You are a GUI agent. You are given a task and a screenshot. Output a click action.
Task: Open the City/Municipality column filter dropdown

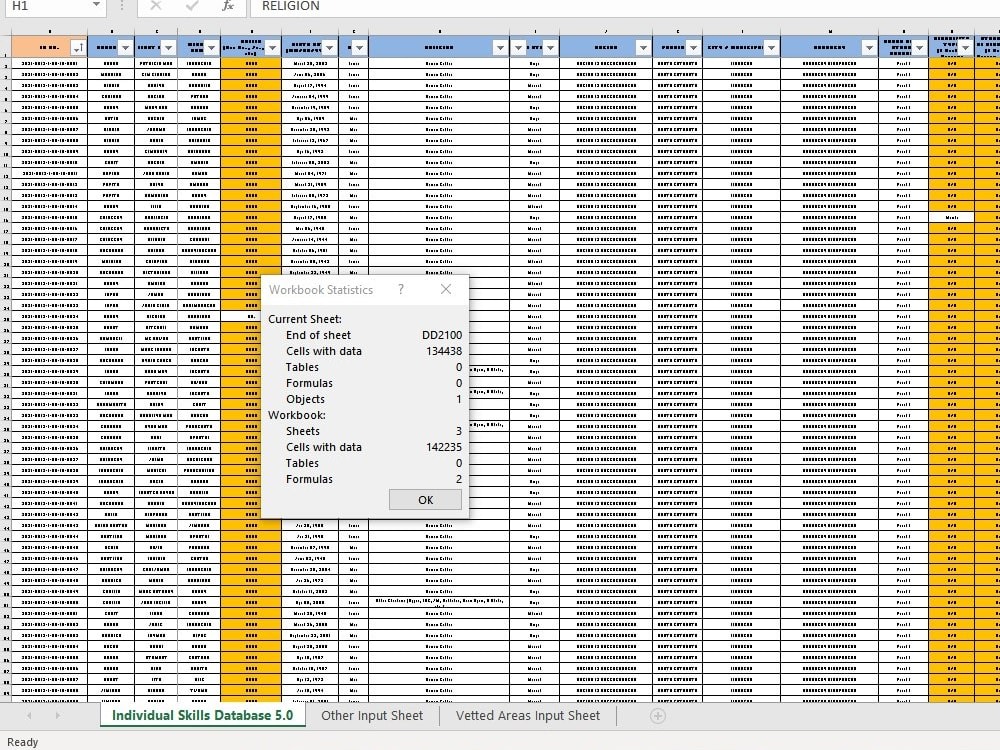click(x=770, y=47)
